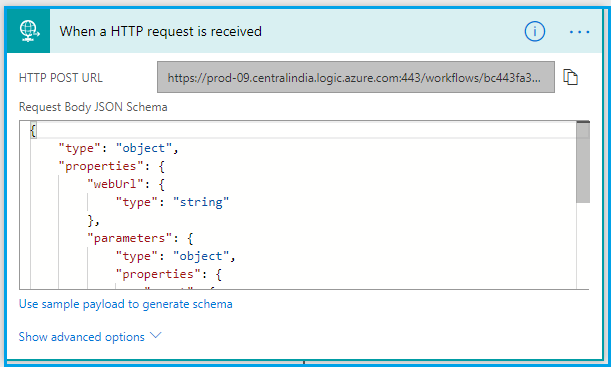Open the info icon on trigger header

[534, 31]
